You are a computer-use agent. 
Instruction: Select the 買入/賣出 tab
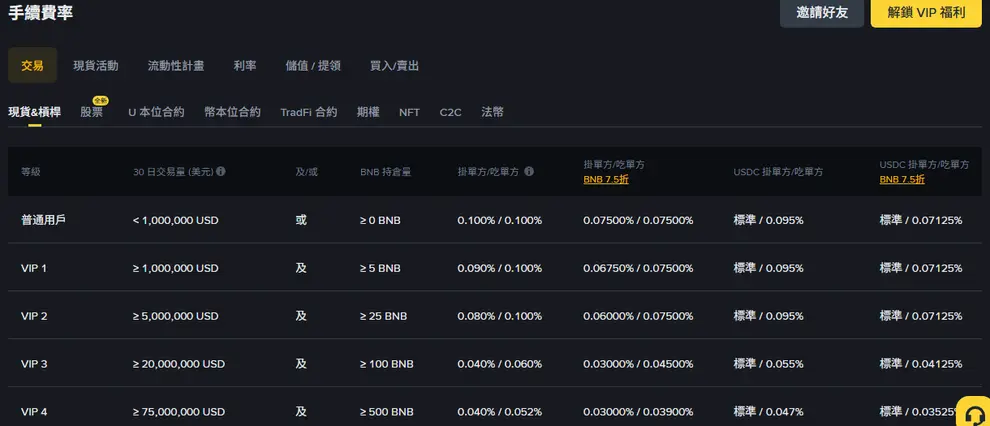[395, 66]
